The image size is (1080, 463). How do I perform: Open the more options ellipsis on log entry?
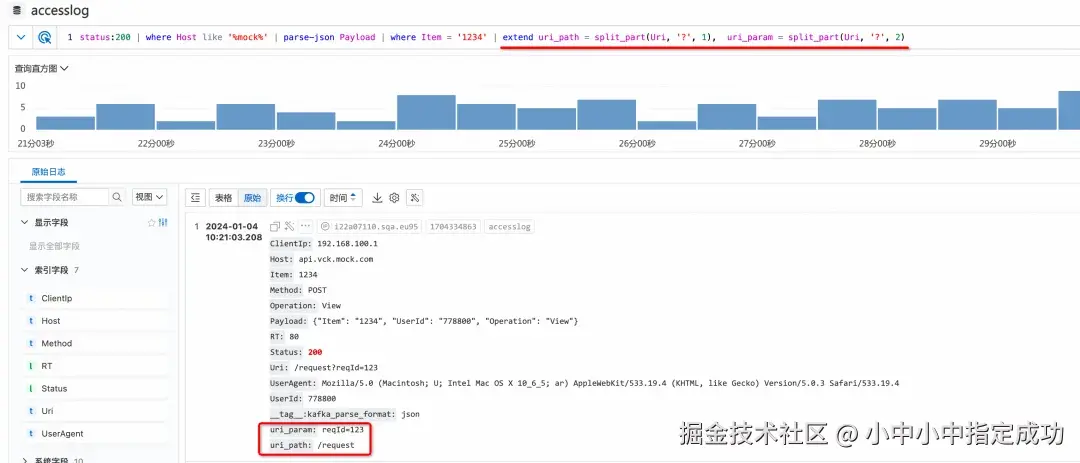click(x=305, y=226)
